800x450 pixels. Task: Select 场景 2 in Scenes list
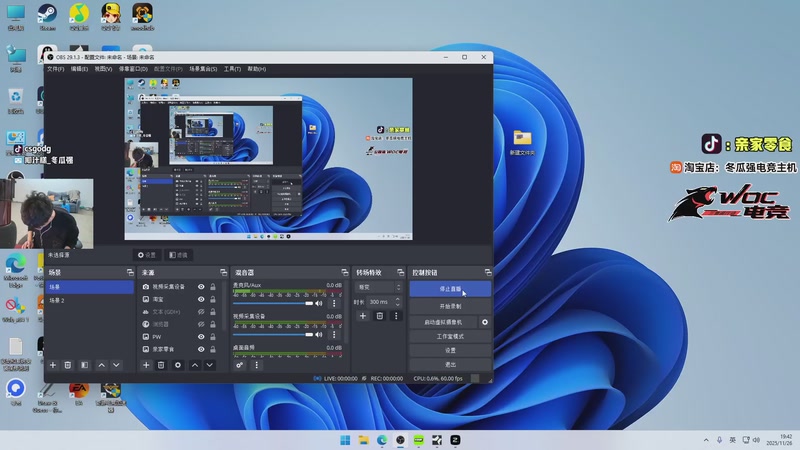(89, 301)
